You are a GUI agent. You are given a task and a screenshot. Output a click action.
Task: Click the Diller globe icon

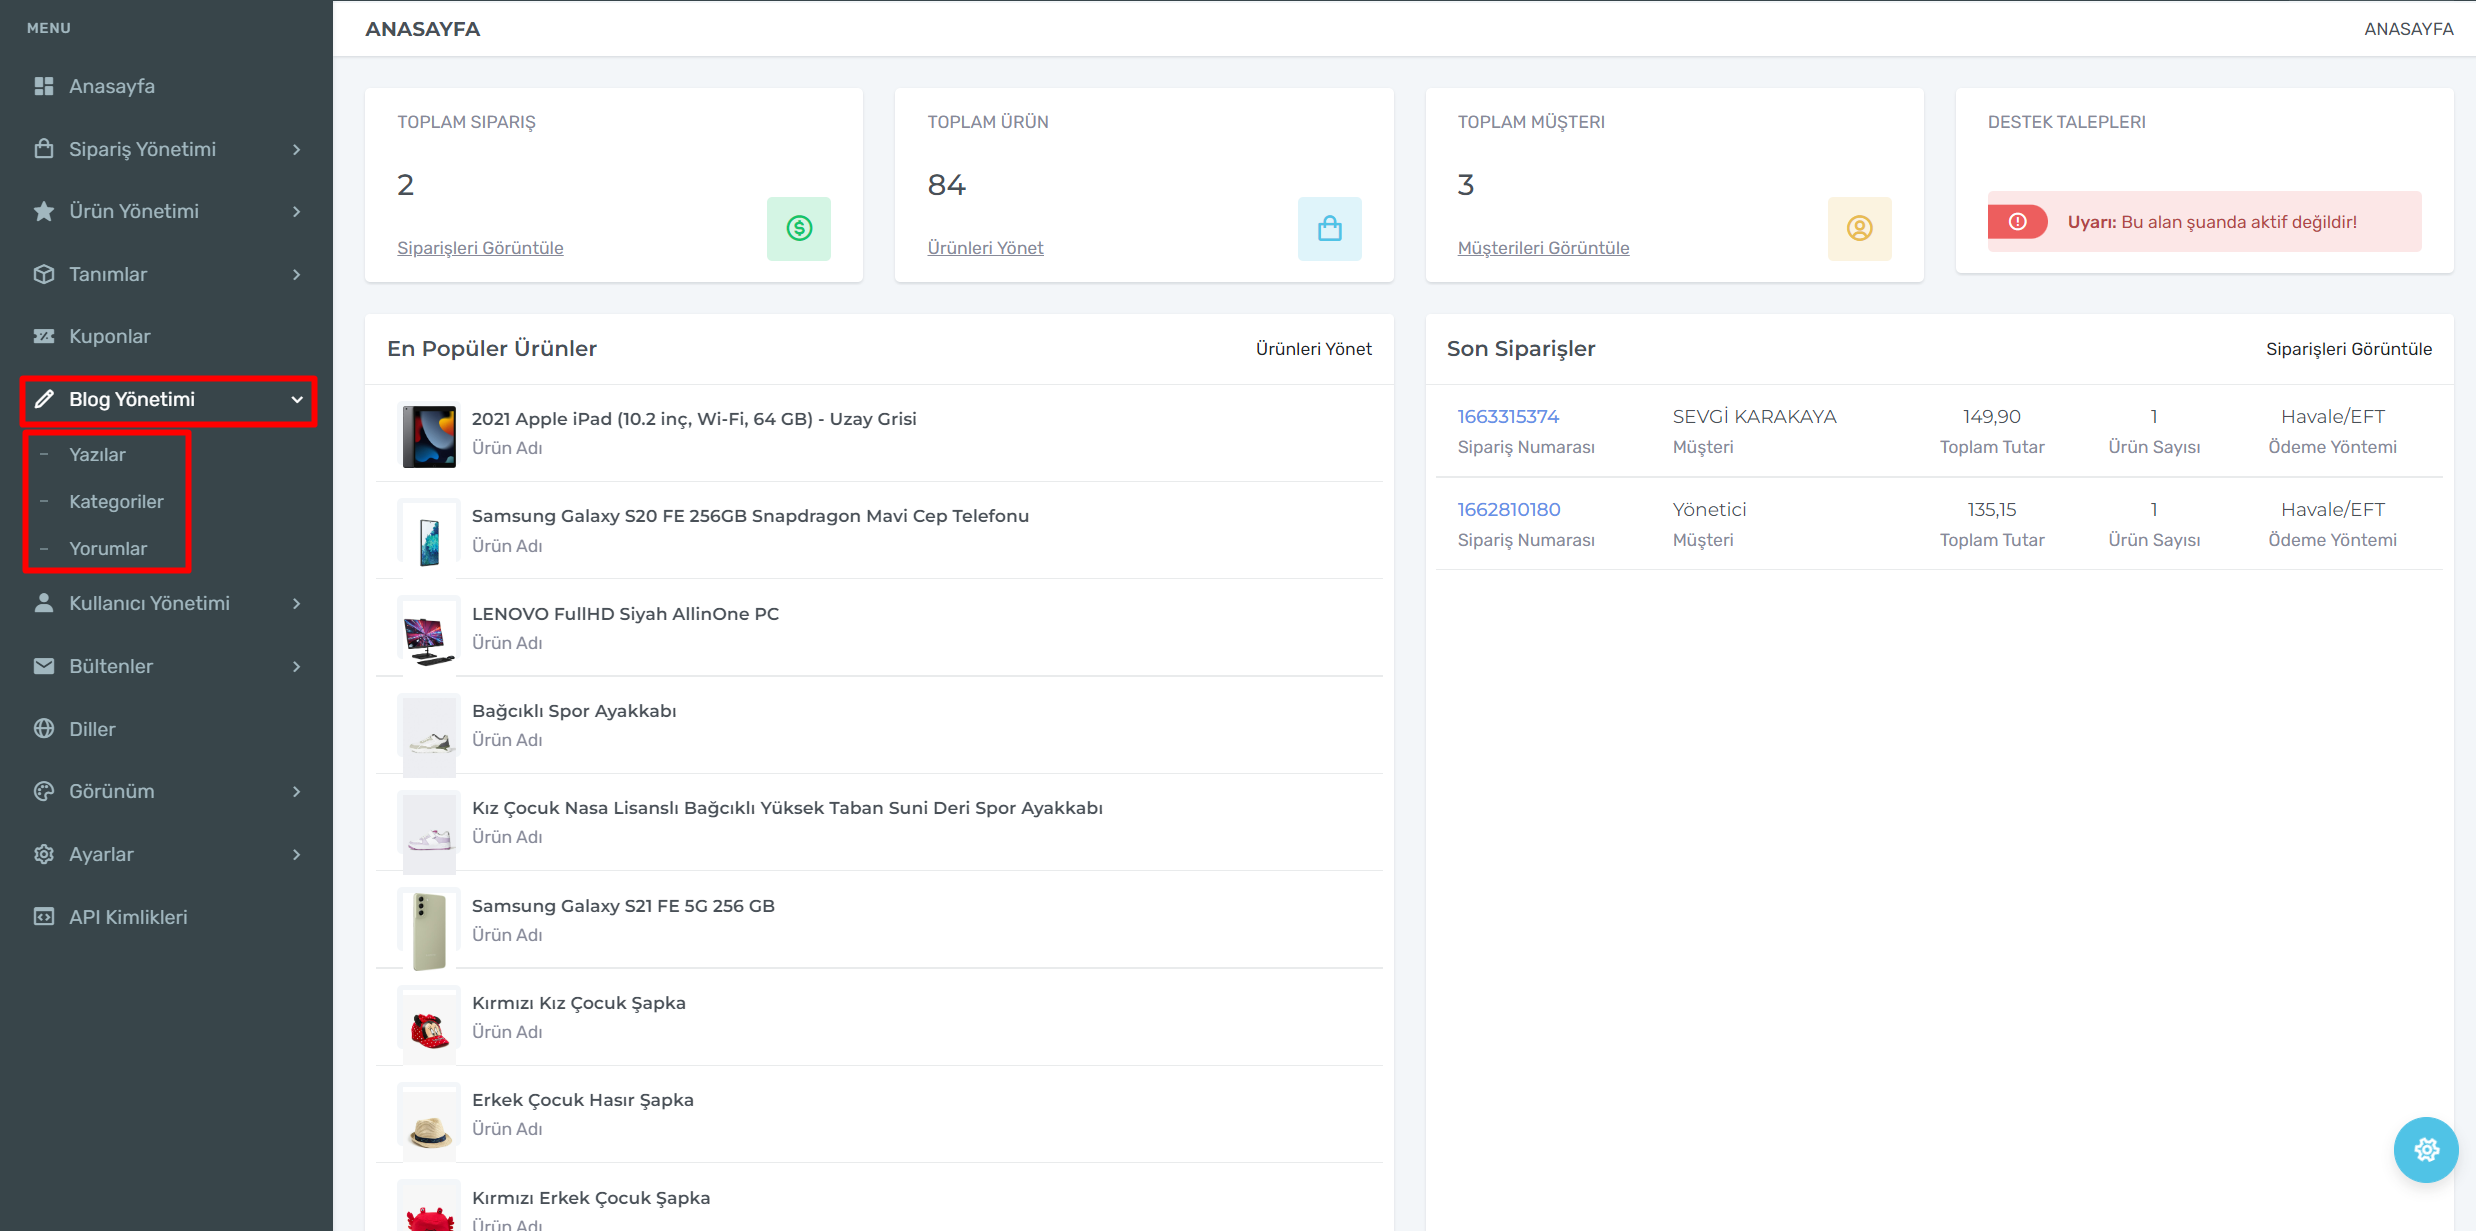44,729
